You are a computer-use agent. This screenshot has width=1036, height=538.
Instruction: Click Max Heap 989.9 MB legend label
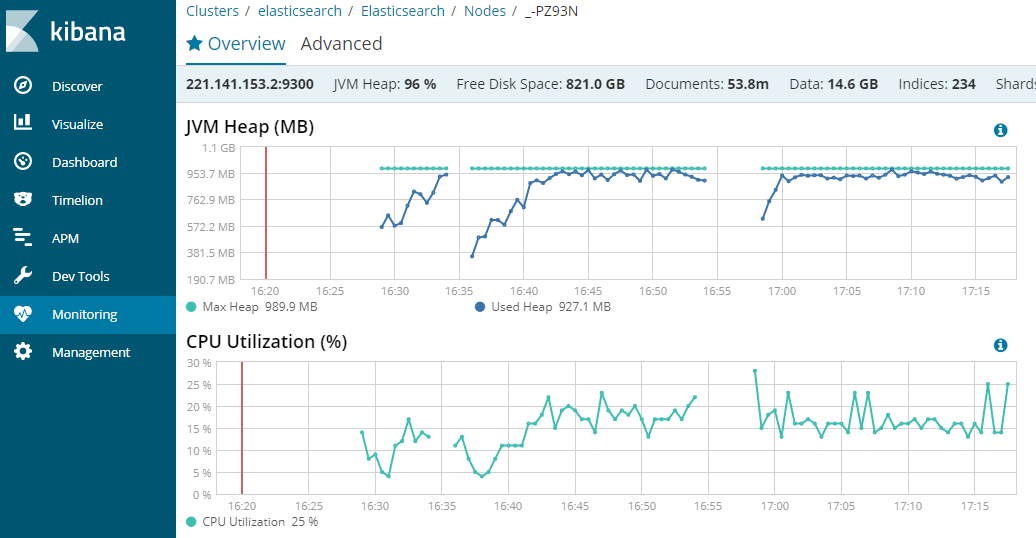(260, 307)
